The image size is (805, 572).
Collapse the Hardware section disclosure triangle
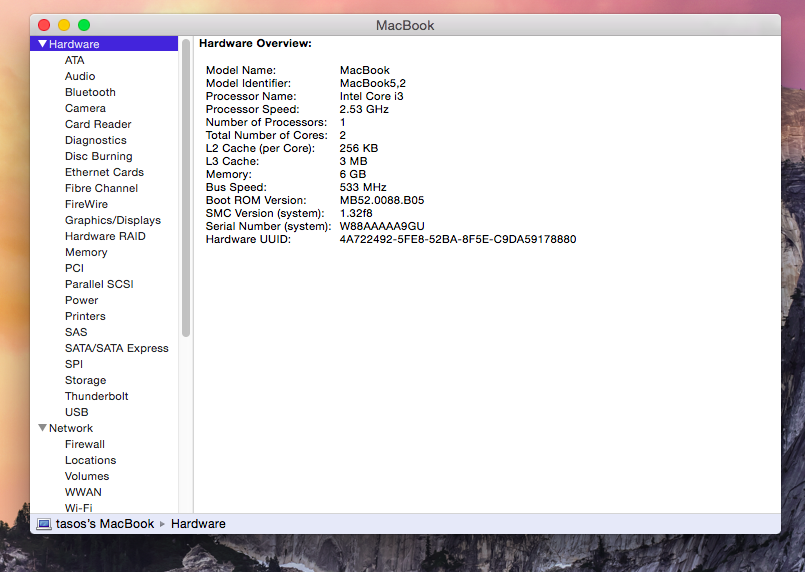[42, 44]
